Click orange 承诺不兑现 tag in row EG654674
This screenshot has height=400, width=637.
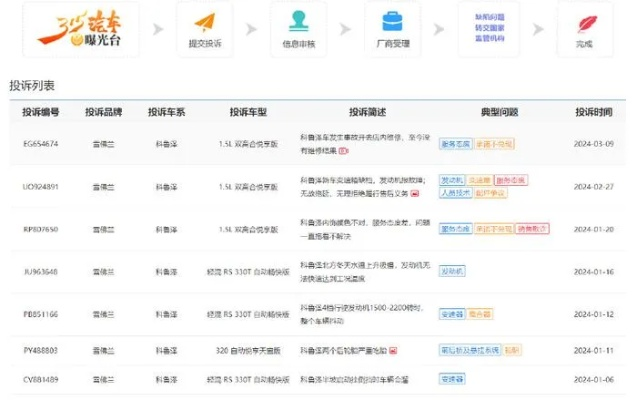(x=494, y=144)
